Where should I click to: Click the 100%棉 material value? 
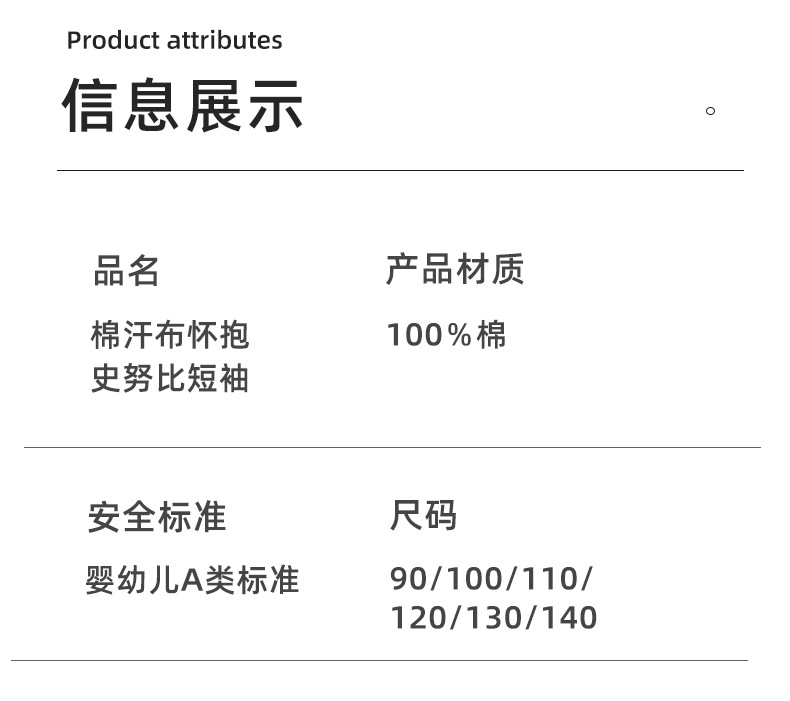point(446,335)
